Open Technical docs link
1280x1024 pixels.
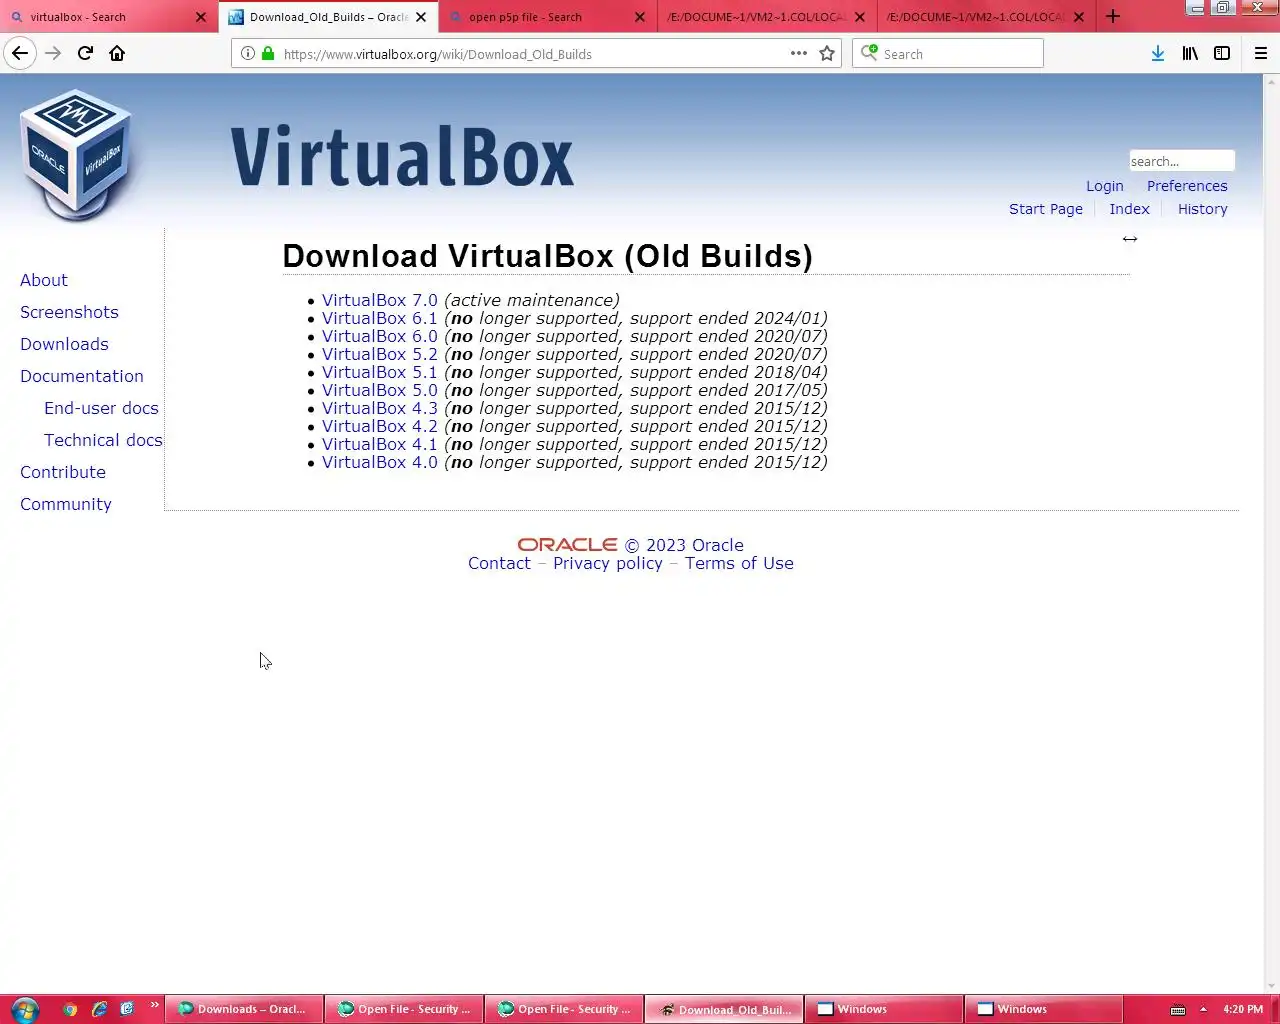pyautogui.click(x=103, y=440)
